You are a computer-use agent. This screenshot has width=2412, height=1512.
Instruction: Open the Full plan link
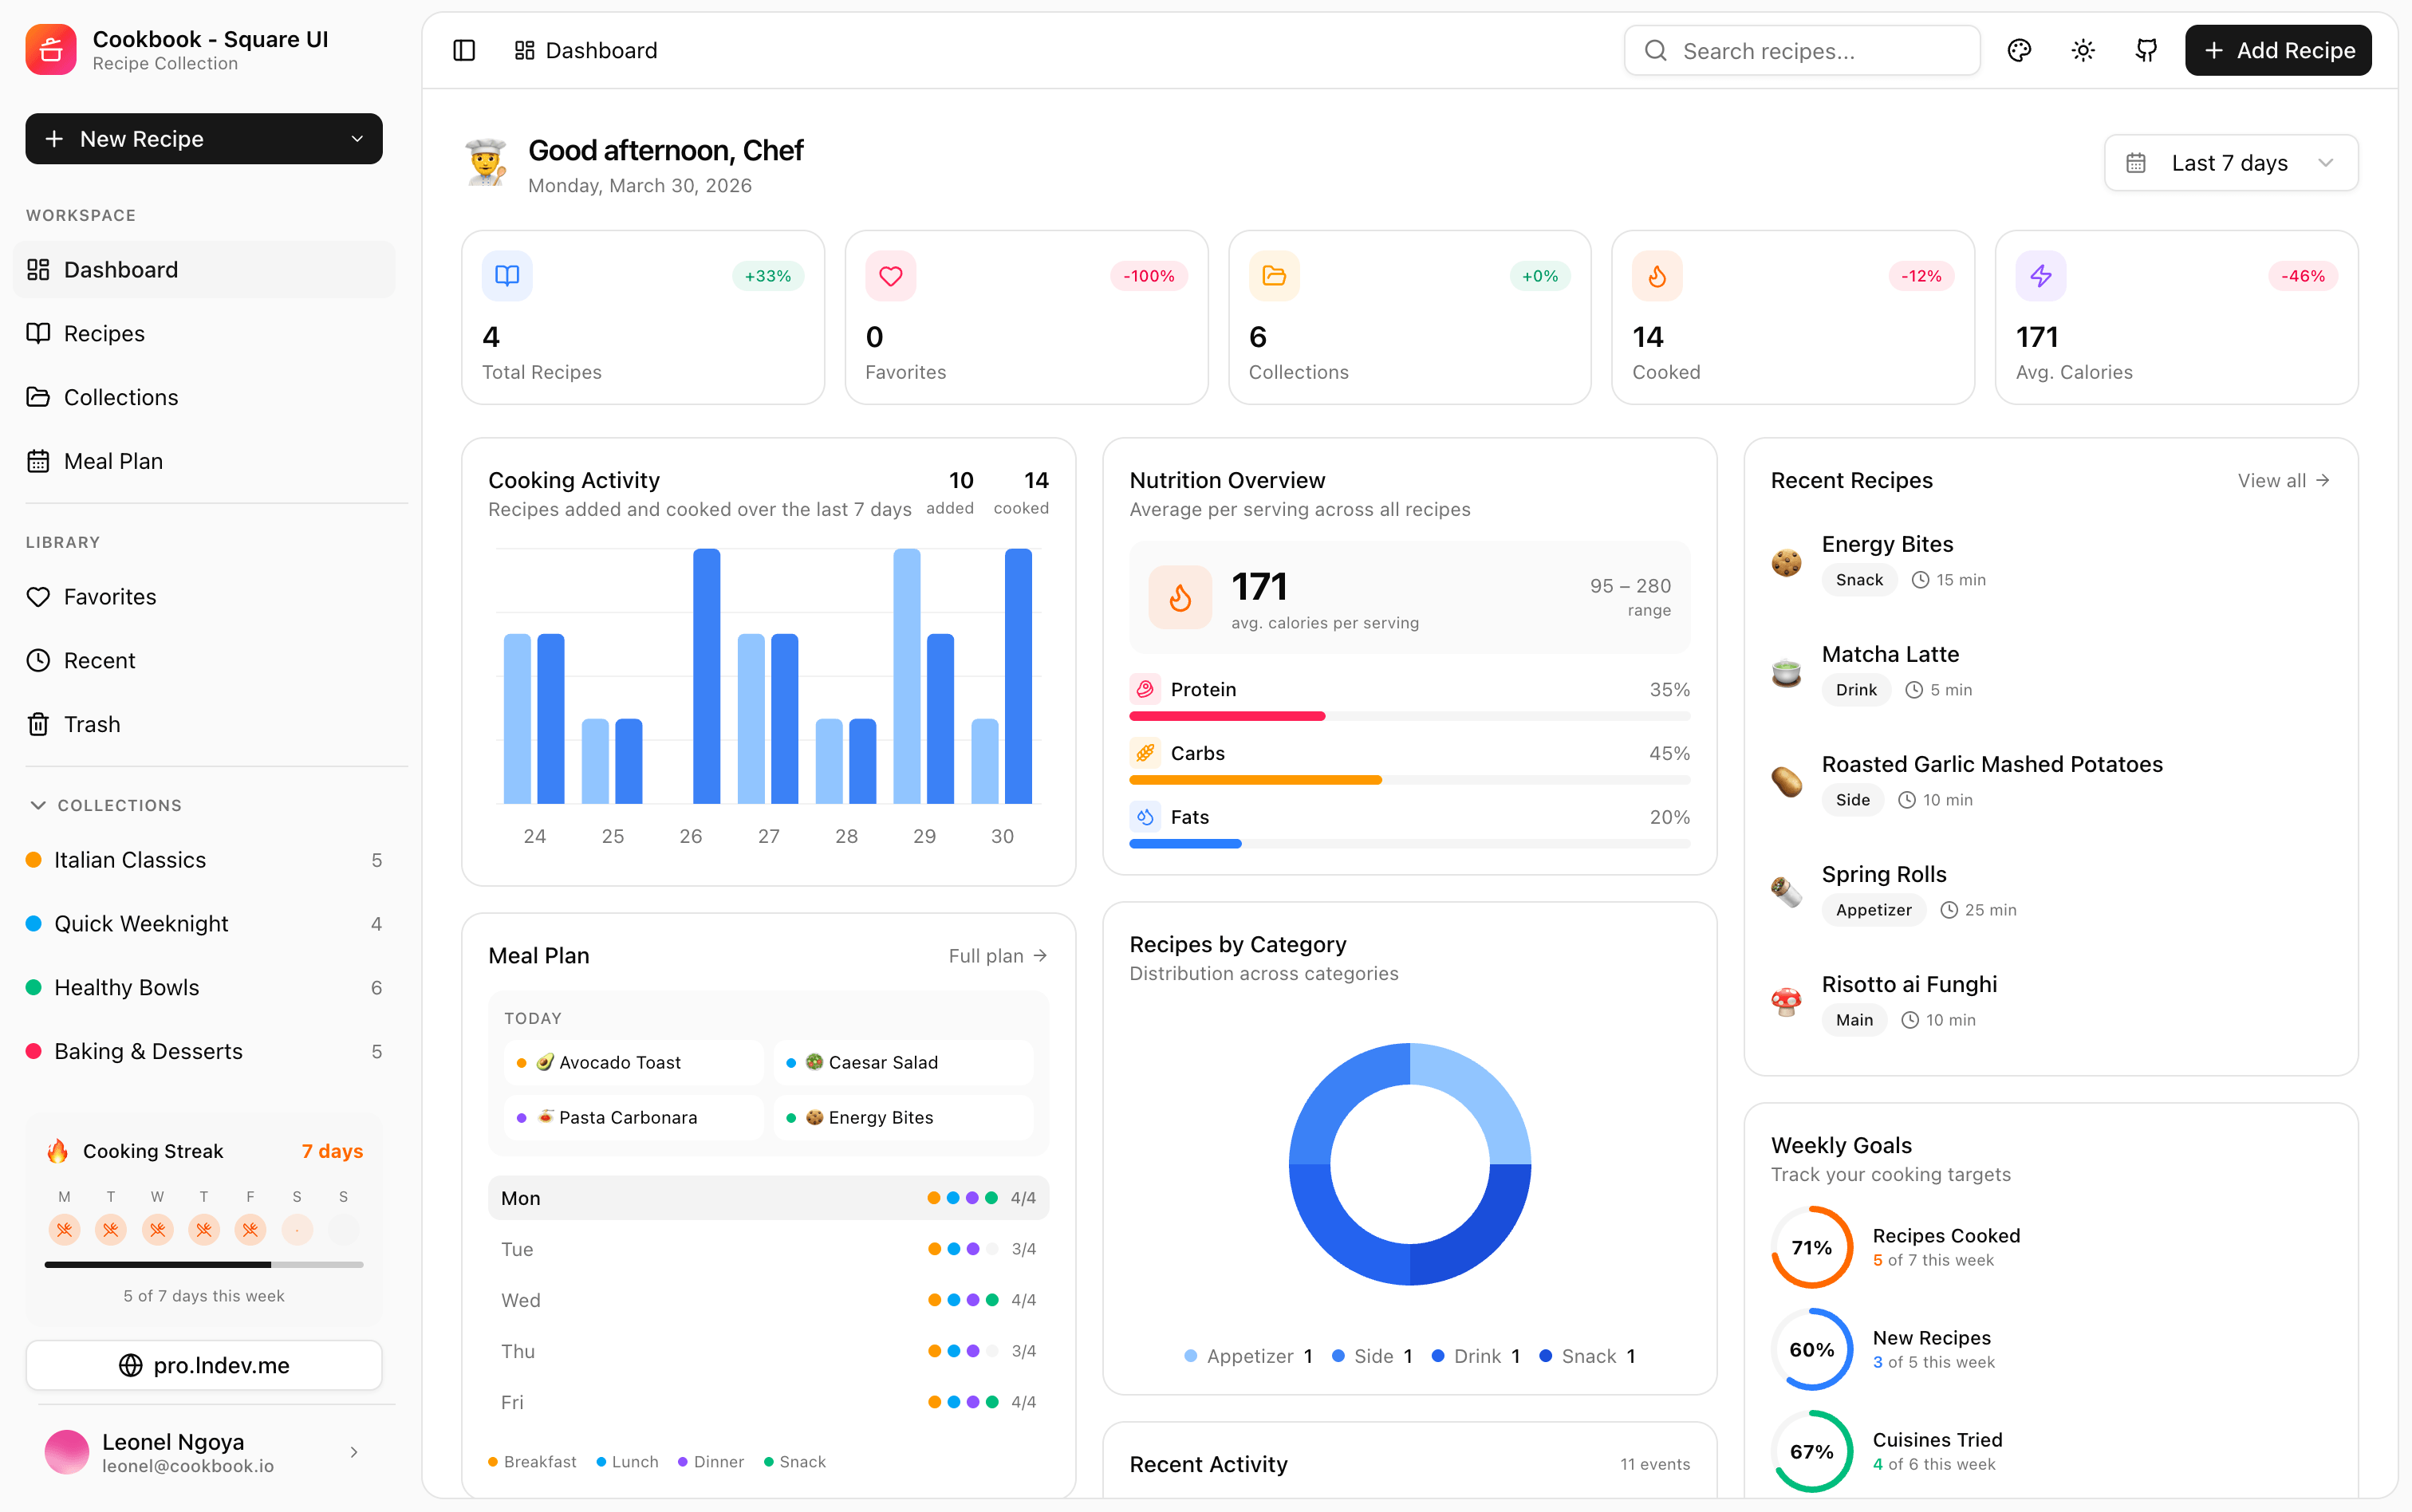tap(998, 956)
